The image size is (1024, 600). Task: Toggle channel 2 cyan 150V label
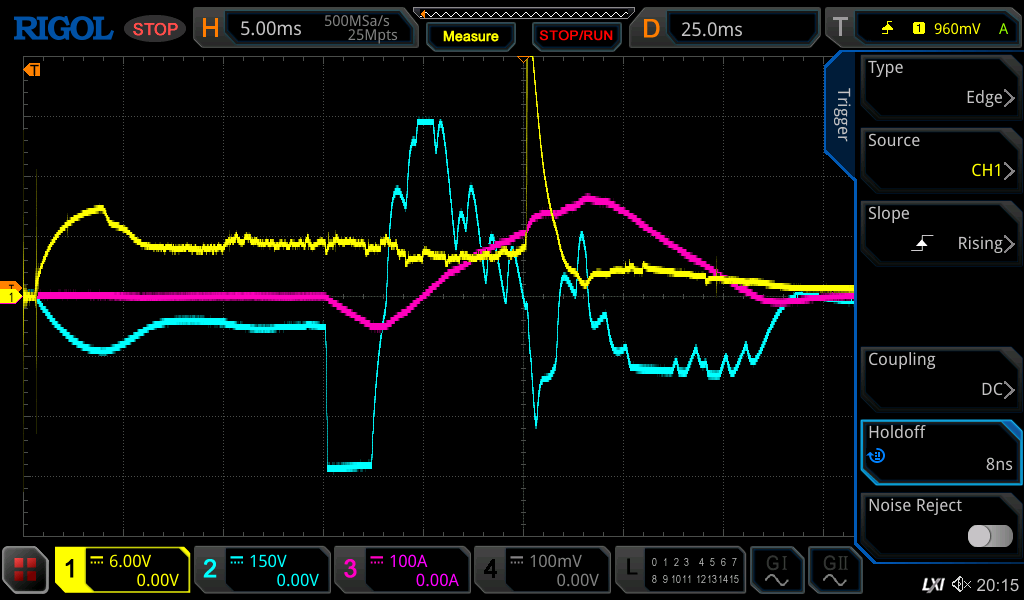coord(261,570)
